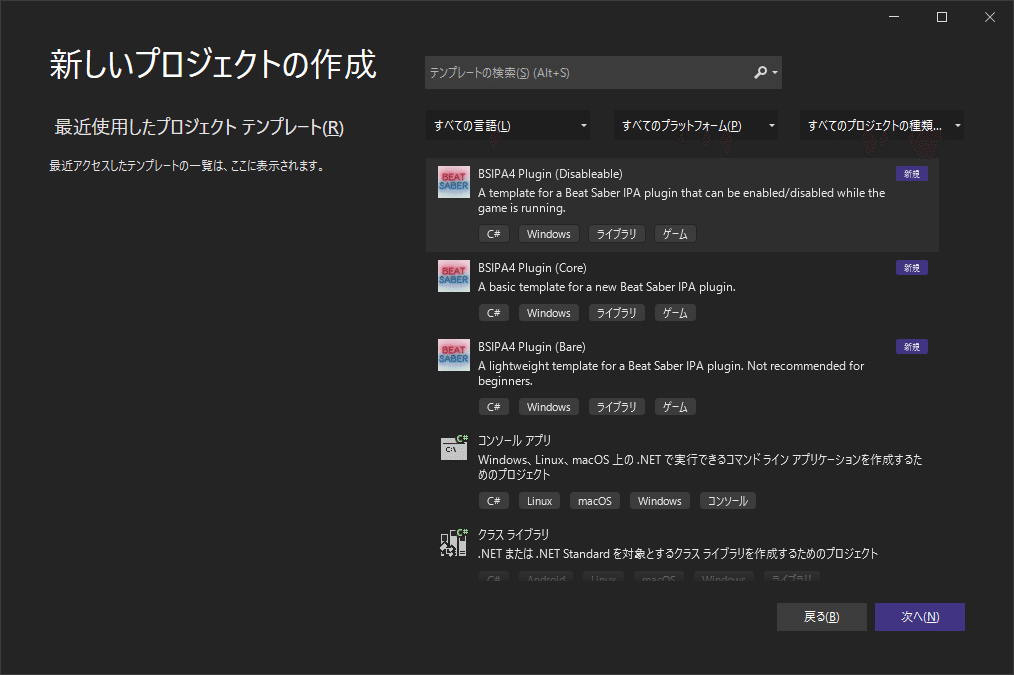Select the BSIPA4 Plugin (Bare) template icon
The width and height of the screenshot is (1014, 675).
[x=453, y=355]
